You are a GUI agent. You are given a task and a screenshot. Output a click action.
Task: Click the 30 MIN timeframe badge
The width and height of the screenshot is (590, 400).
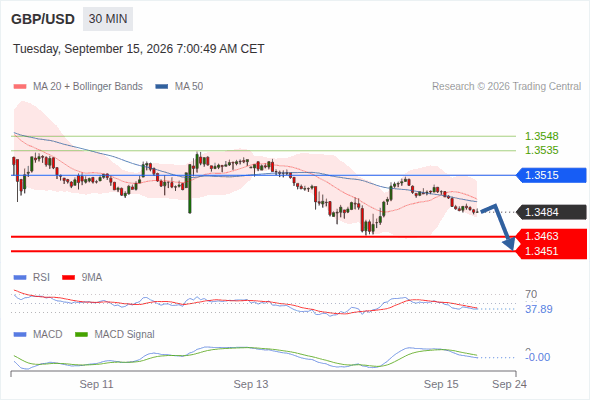pyautogui.click(x=108, y=19)
